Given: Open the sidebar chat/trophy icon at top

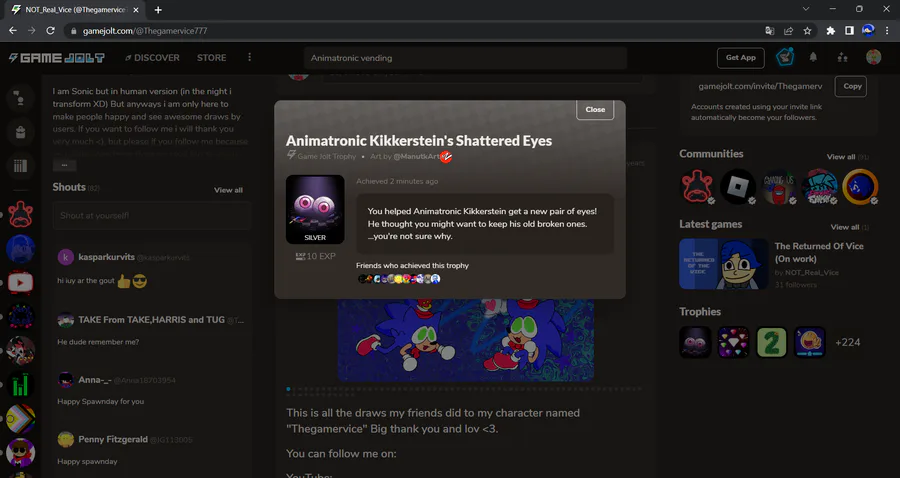Looking at the screenshot, I should click(x=20, y=98).
